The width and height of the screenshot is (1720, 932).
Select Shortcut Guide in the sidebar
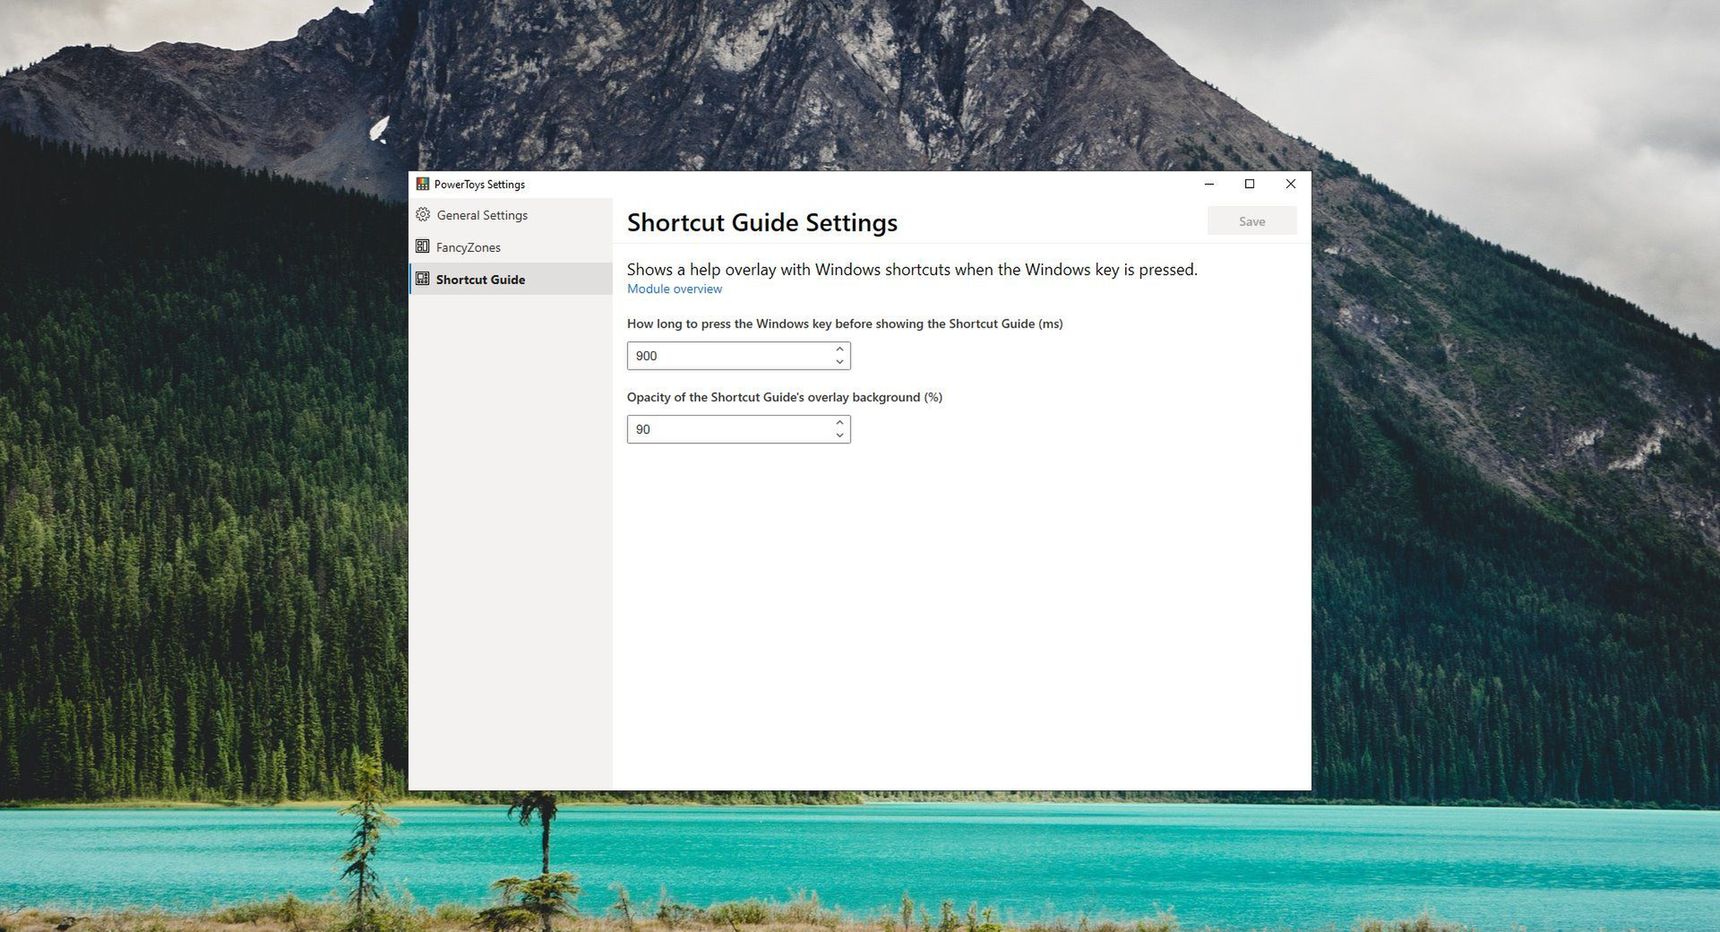click(511, 279)
